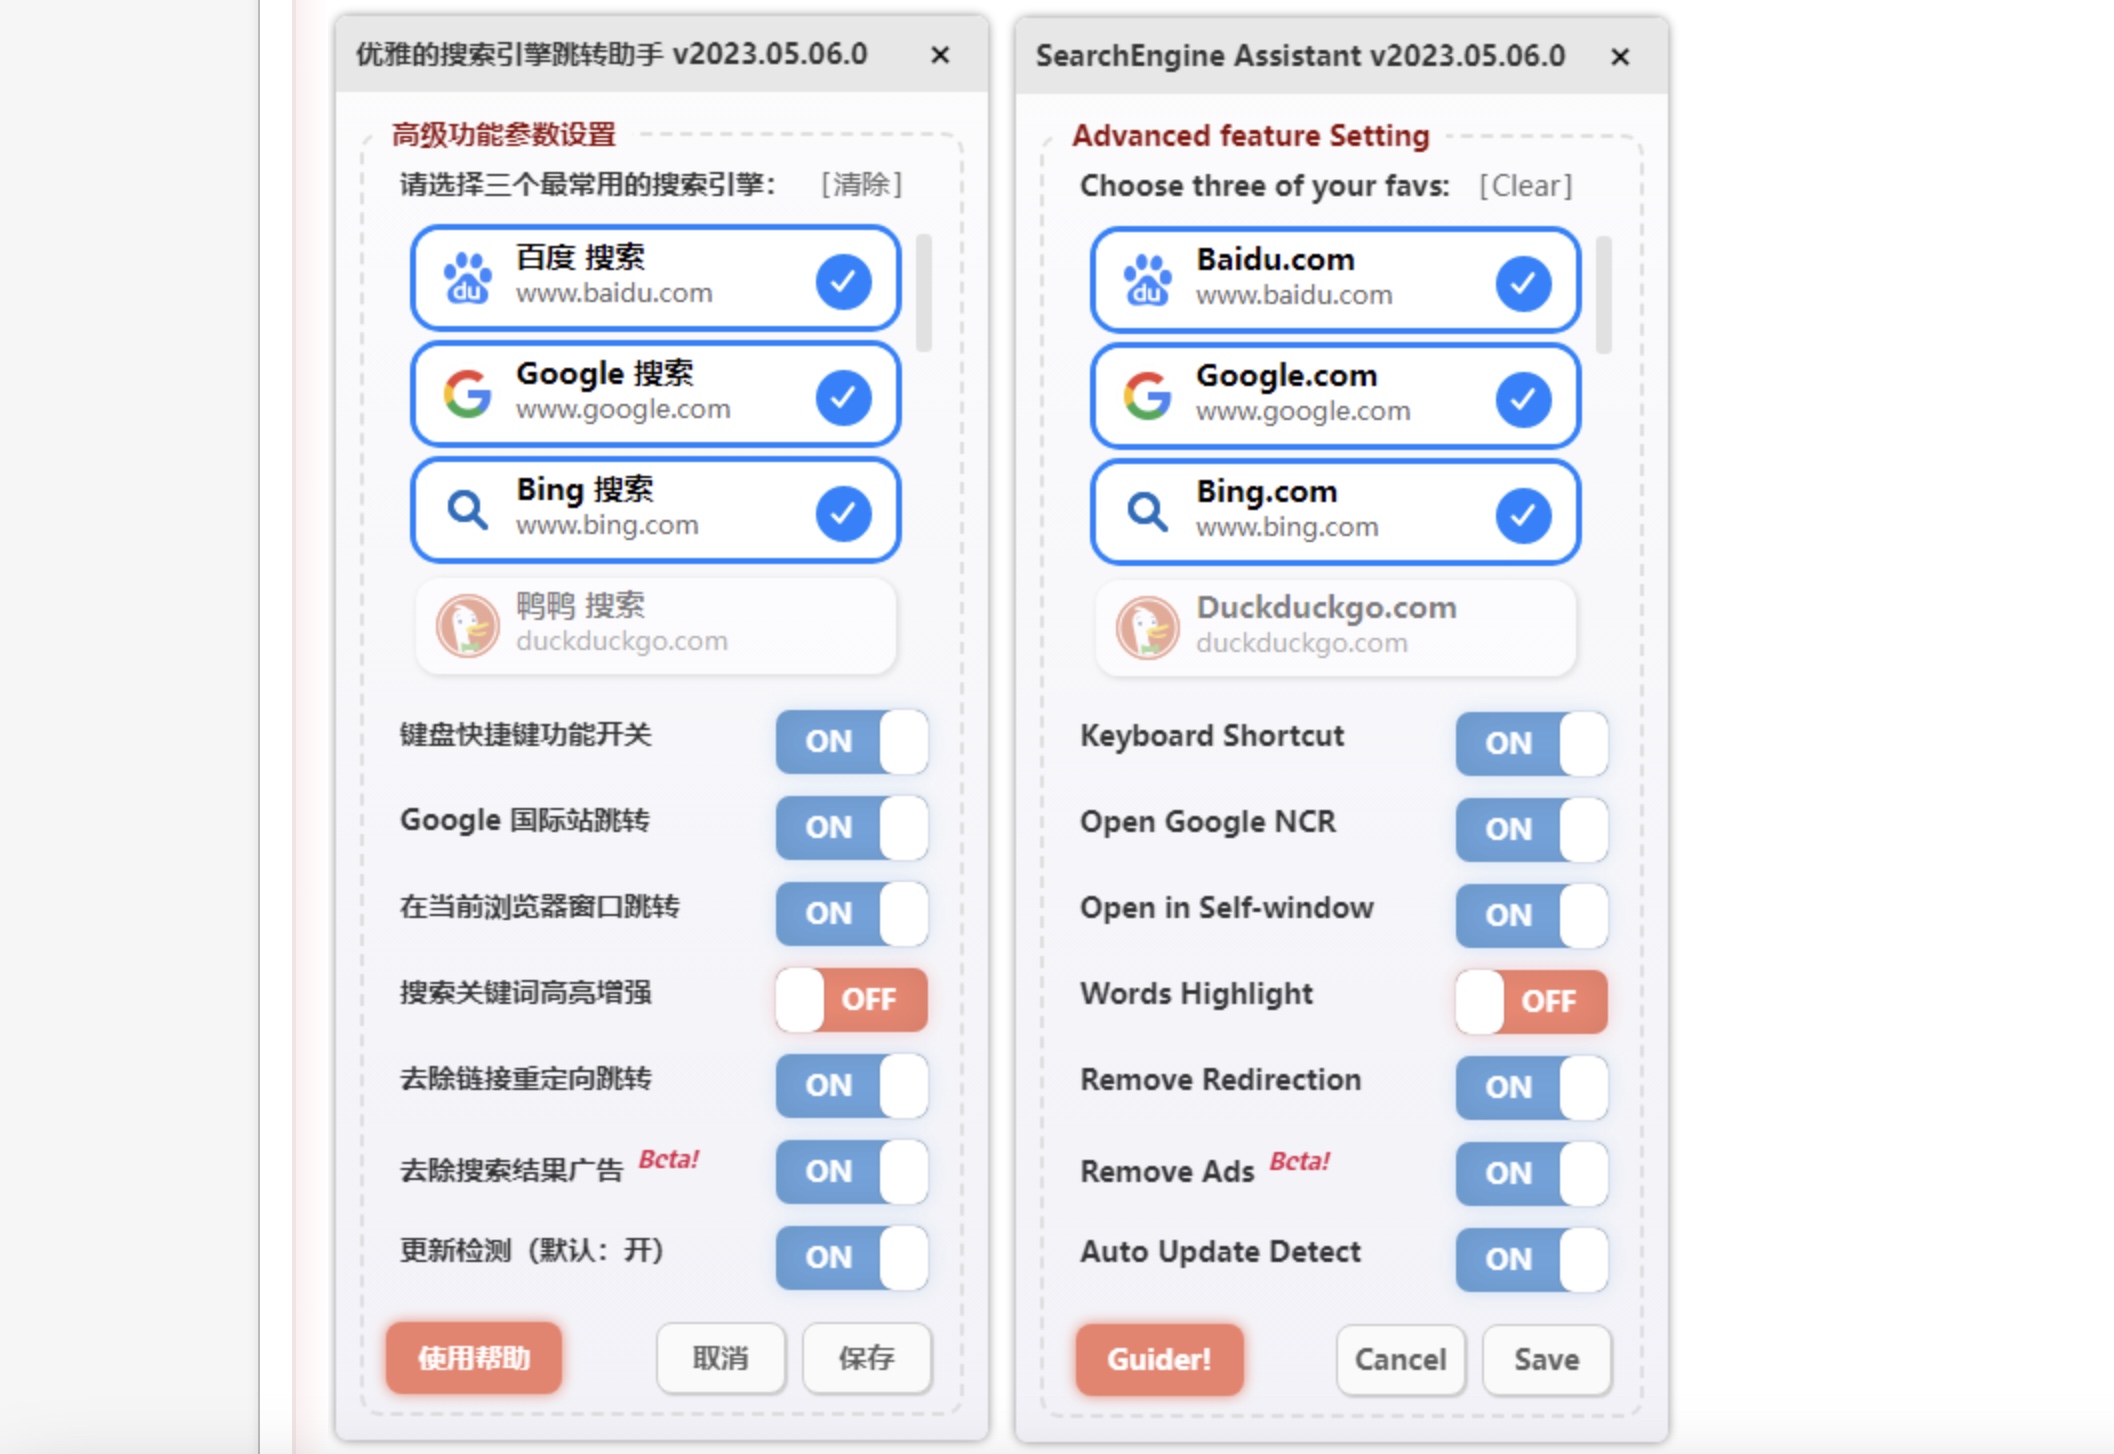Viewport: 2114px width, 1454px height.
Task: Enable the Words Highlight switch
Action: (1531, 1001)
